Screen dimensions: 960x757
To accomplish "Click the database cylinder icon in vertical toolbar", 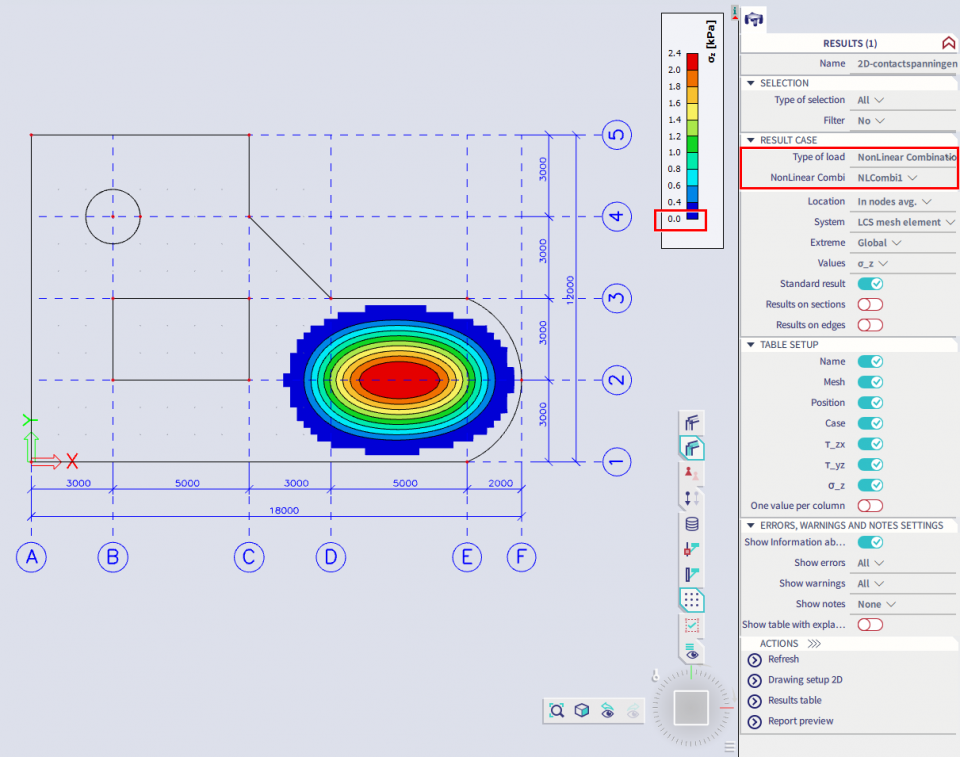I will 692,523.
